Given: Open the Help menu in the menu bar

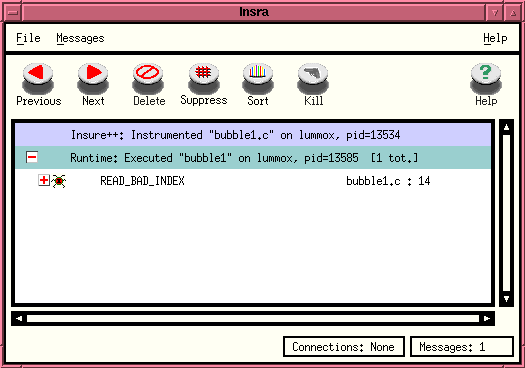Looking at the screenshot, I should 495,38.
